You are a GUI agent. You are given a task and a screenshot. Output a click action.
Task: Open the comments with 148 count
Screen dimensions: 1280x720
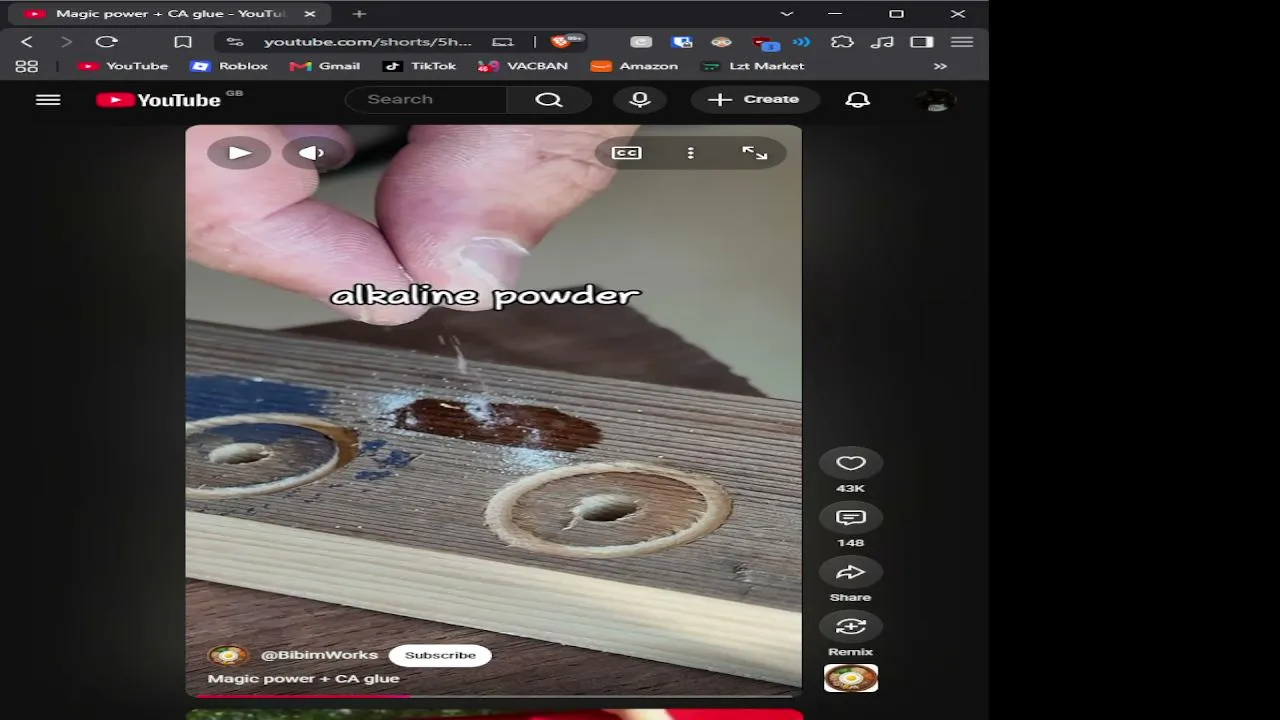pyautogui.click(x=850, y=517)
